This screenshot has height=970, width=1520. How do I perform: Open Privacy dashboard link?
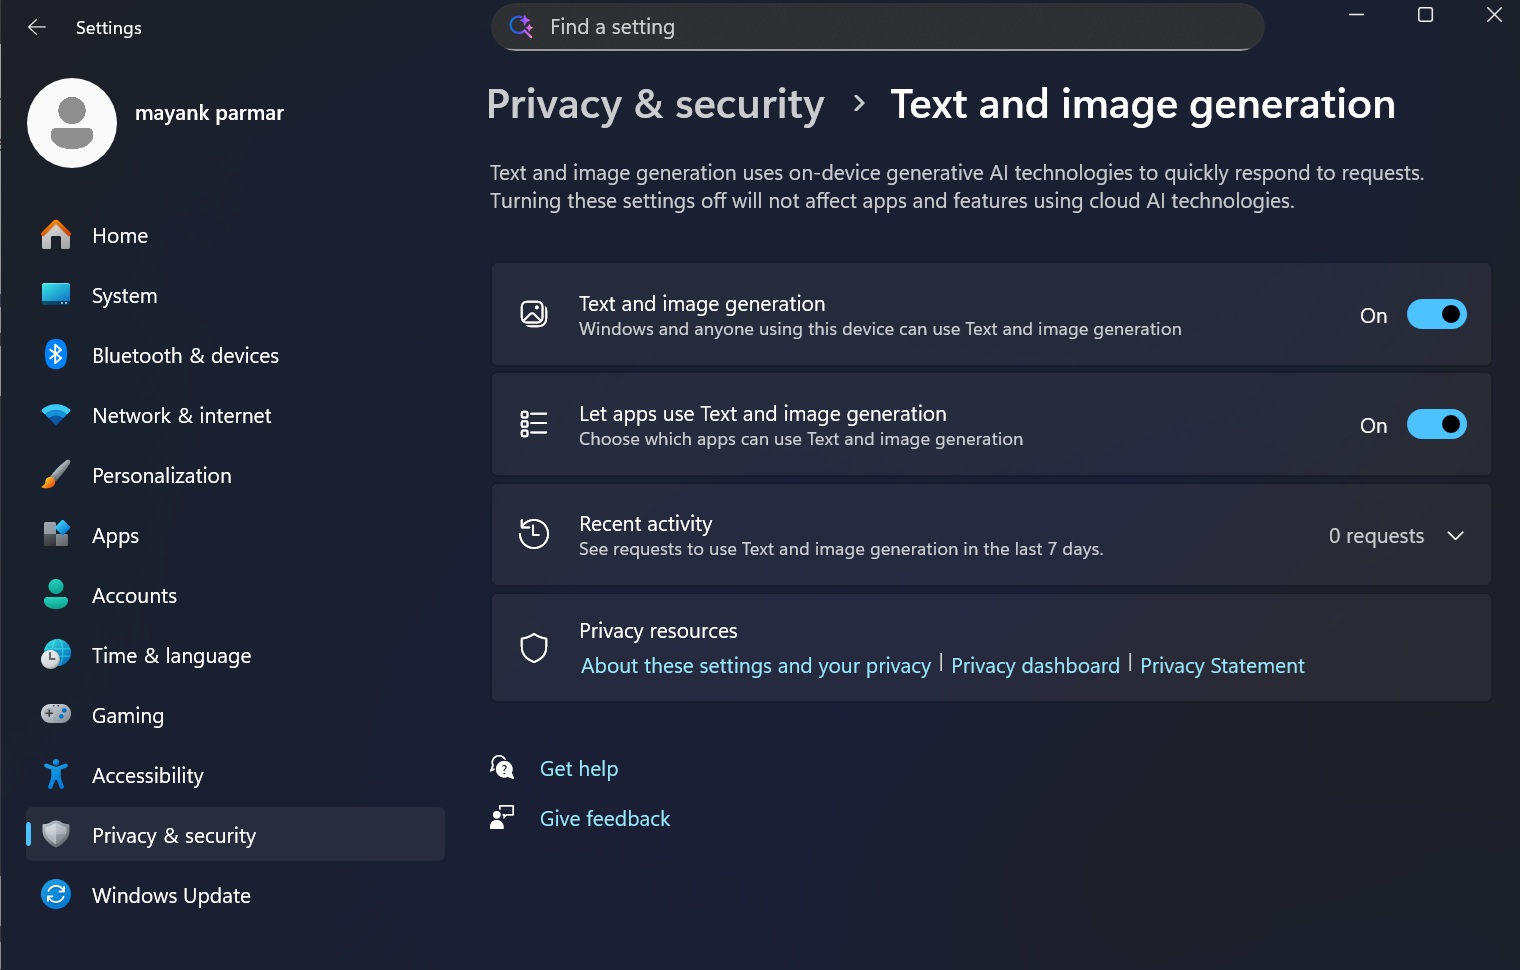click(1035, 666)
